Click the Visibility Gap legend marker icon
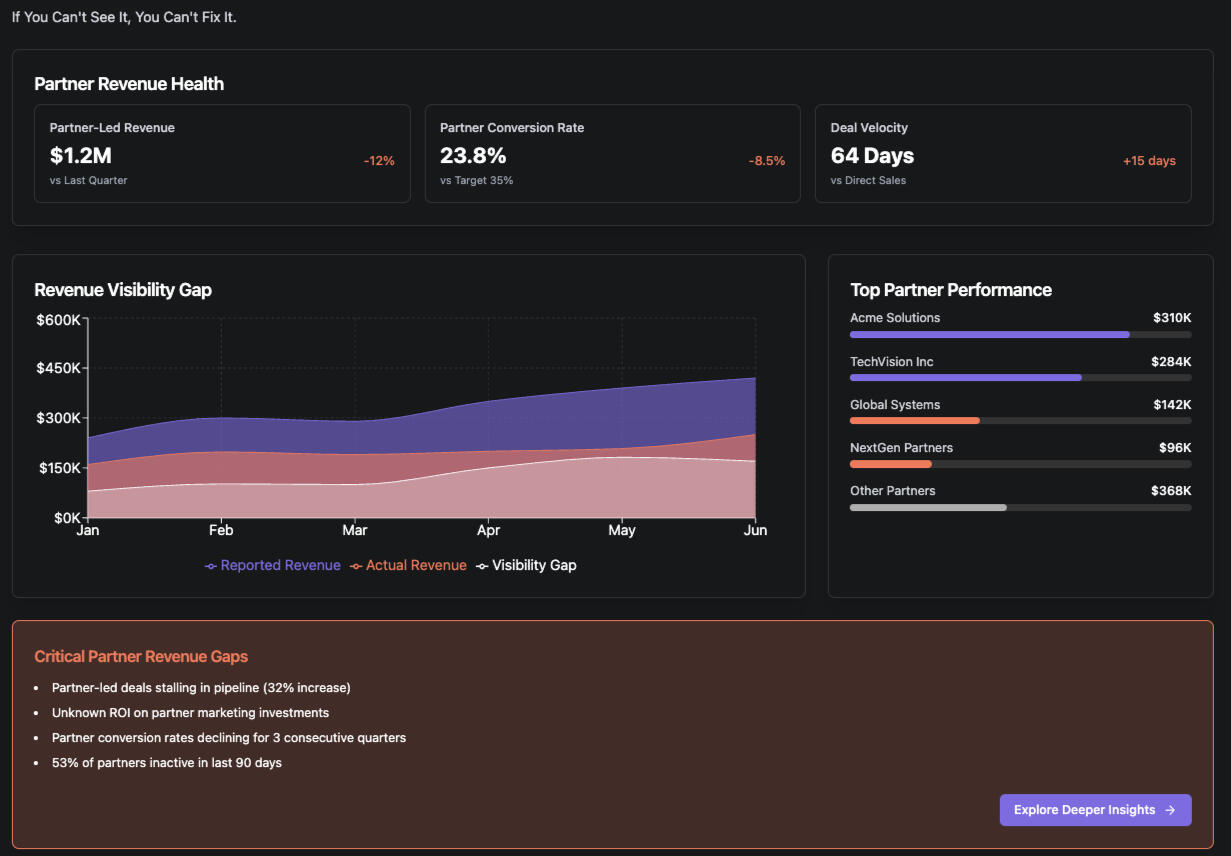 482,566
